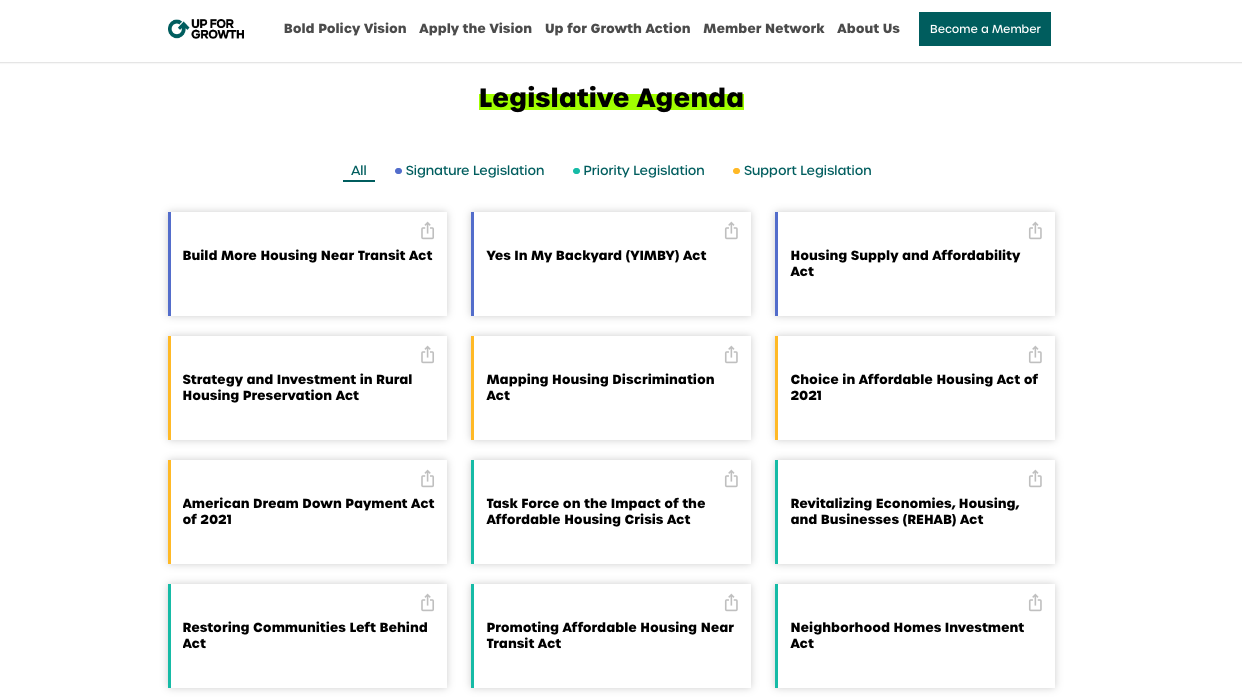Open Bold Policy Vision menu
1242x699 pixels.
345,29
